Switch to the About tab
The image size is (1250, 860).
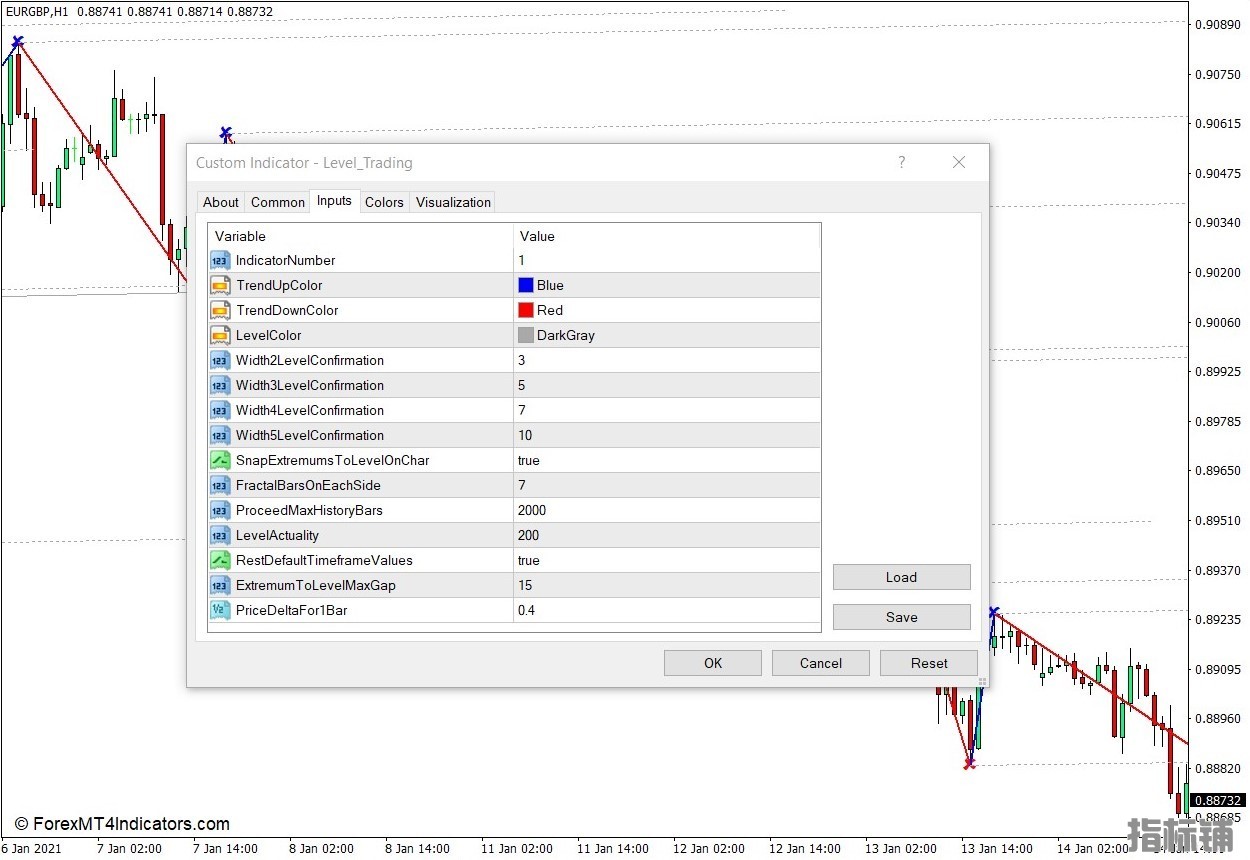pos(221,202)
